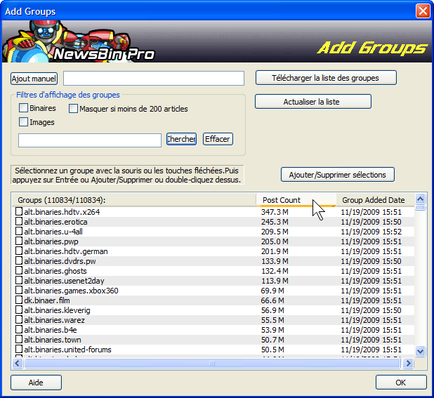The image size is (434, 398).
Task: Click the horizontal scroll right arrow
Action: (x=408, y=363)
